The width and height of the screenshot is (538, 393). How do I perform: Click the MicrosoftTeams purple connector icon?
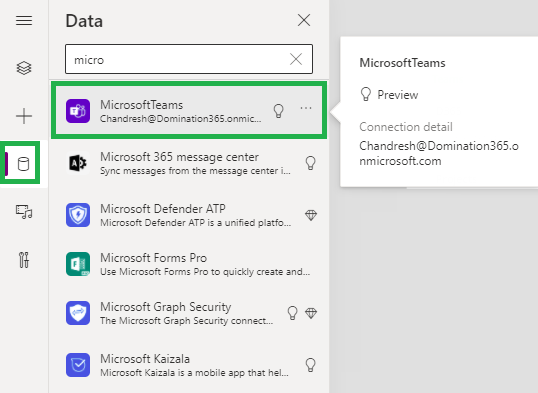point(78,111)
